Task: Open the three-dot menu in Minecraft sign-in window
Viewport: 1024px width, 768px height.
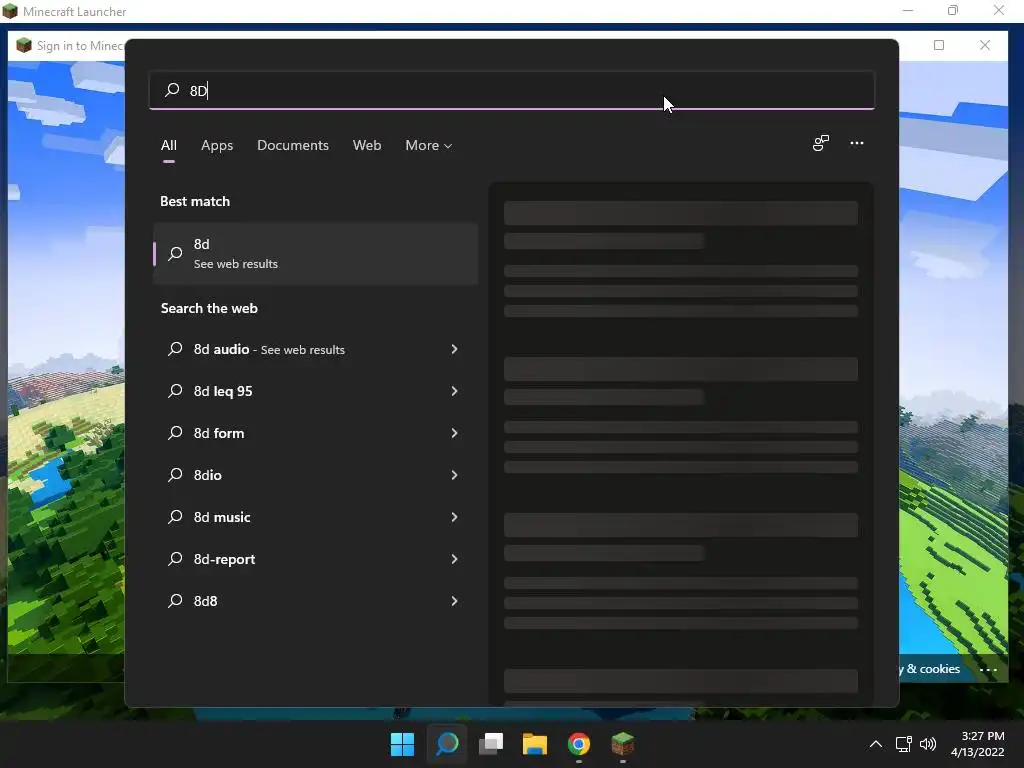Action: (x=988, y=669)
